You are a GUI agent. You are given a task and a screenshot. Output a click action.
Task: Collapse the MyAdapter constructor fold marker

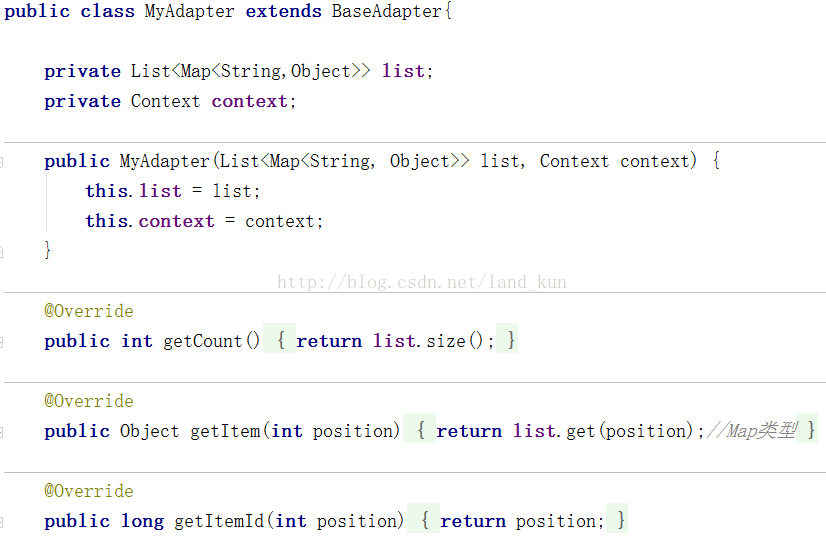point(2,162)
